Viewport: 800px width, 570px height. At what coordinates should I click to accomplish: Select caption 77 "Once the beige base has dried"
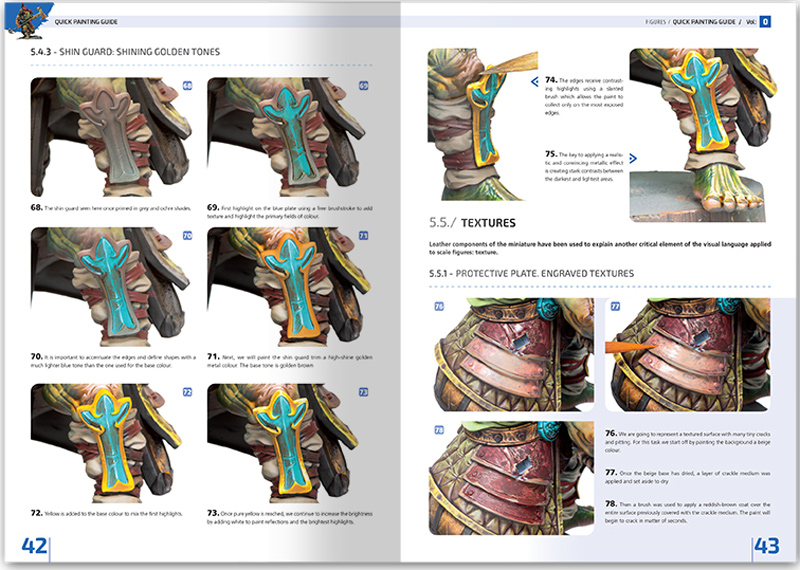click(688, 477)
